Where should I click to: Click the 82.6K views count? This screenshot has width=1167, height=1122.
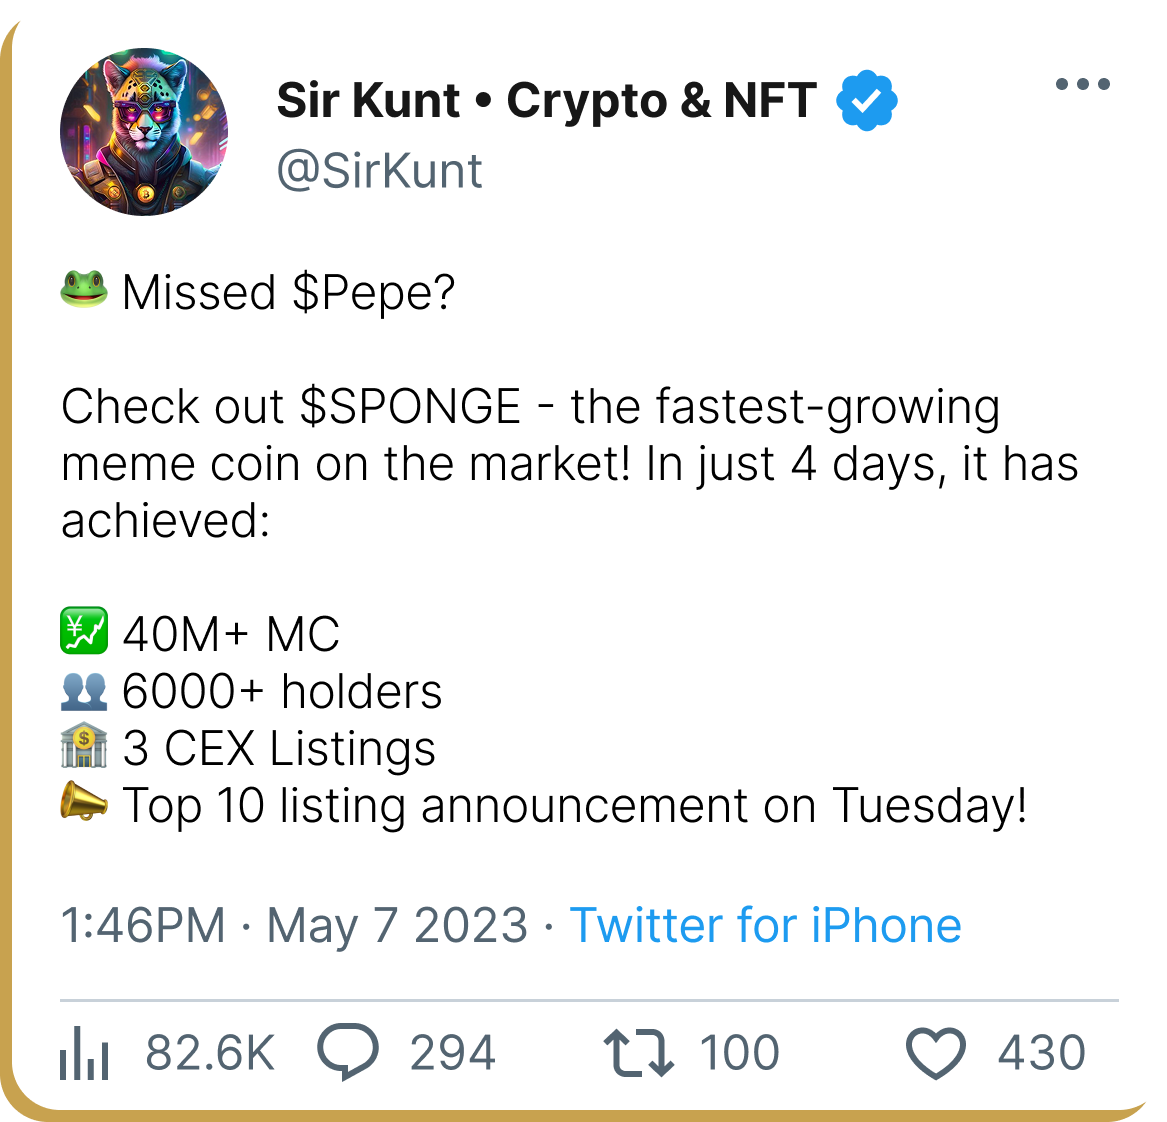(x=210, y=1054)
